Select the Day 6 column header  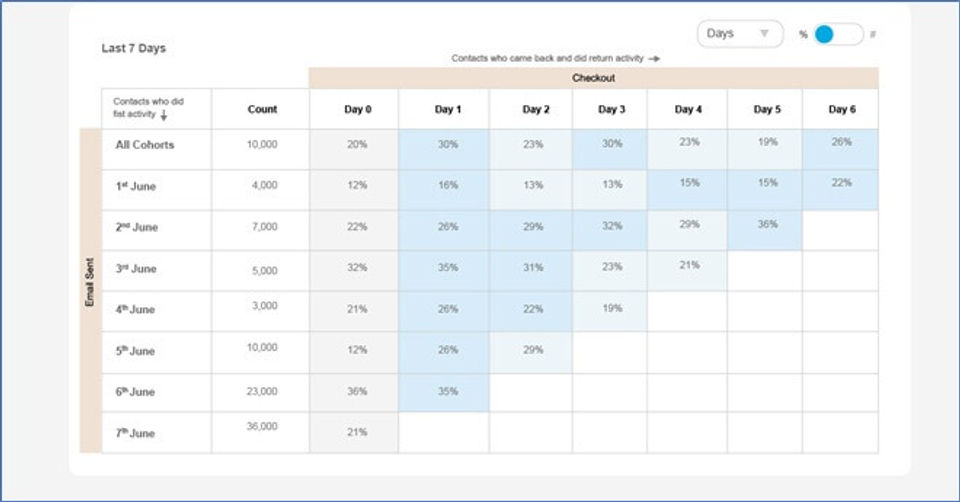[x=842, y=109]
